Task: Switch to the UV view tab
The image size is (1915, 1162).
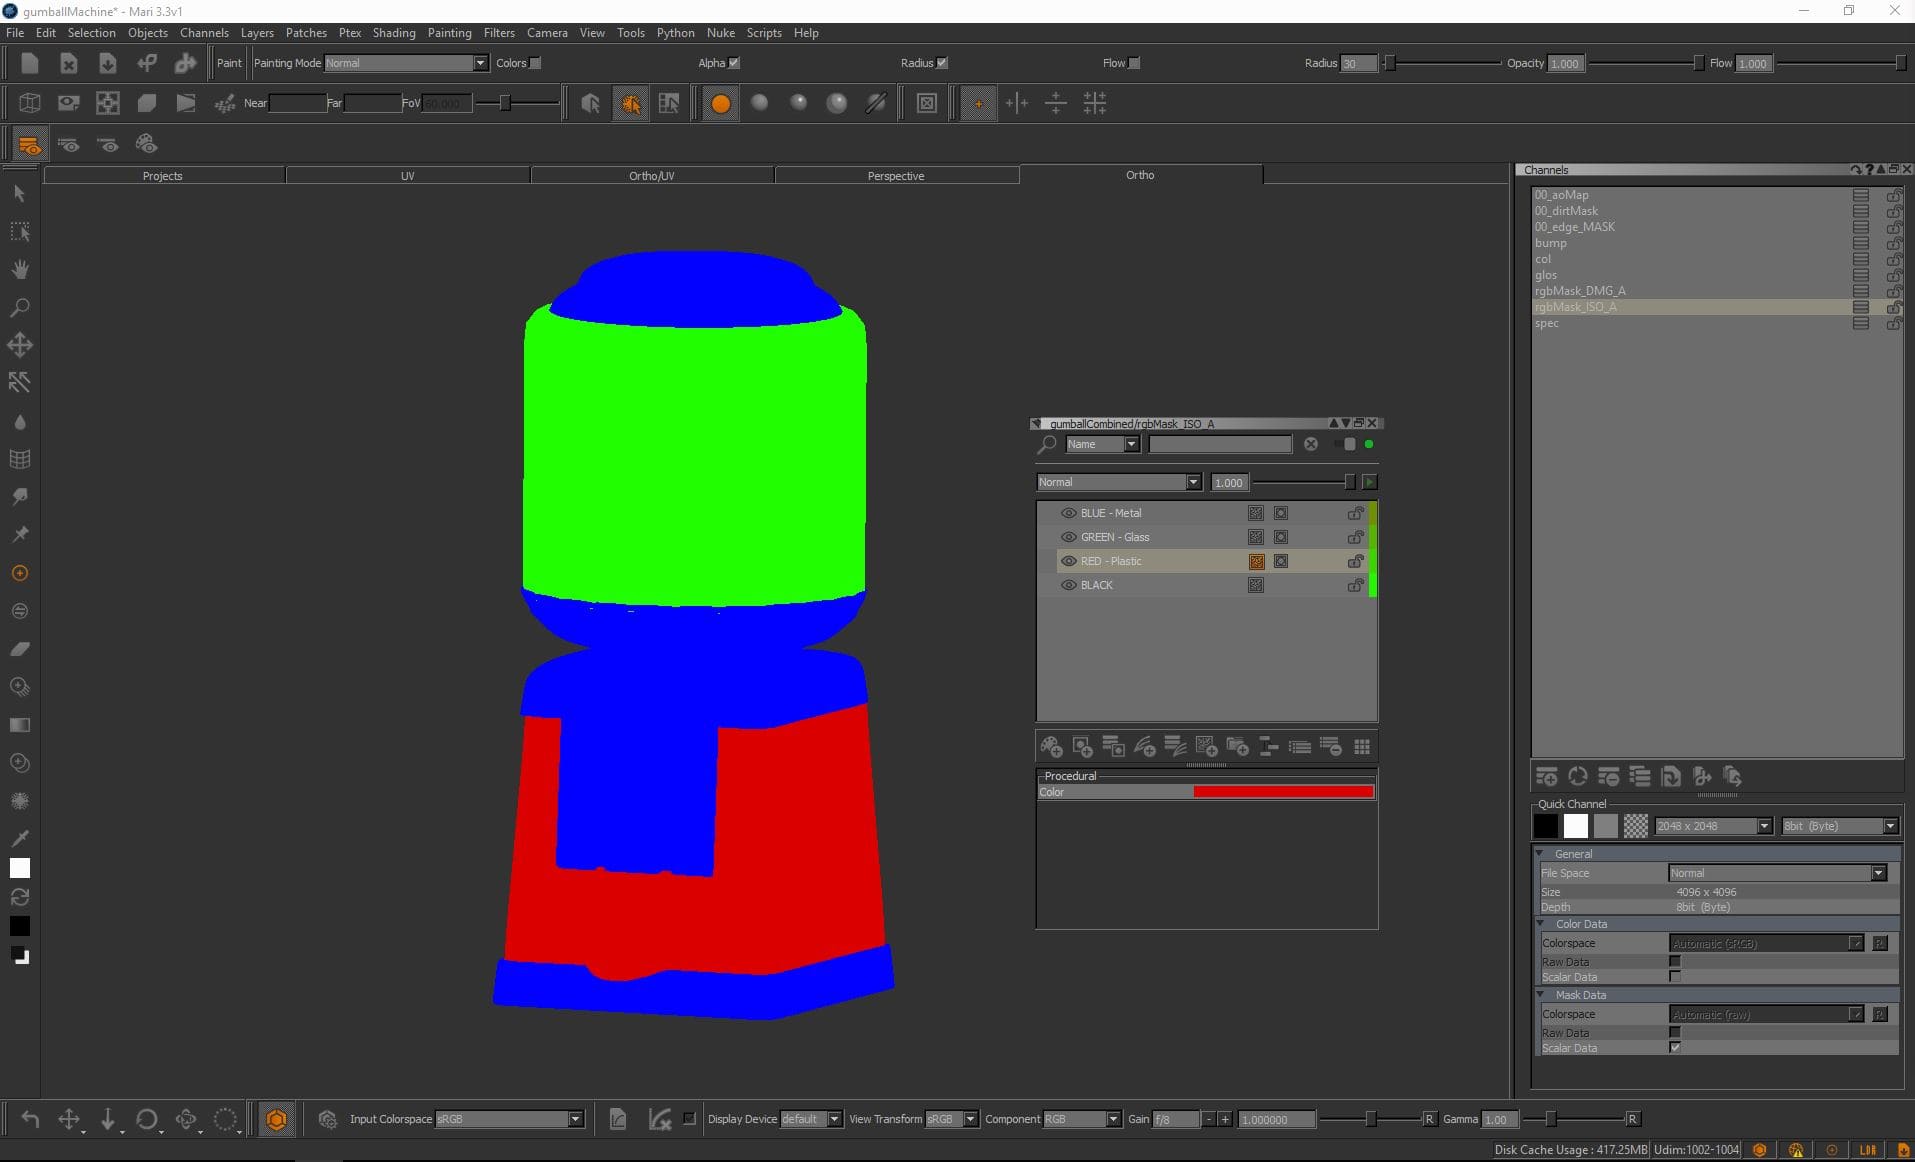Action: coord(408,176)
